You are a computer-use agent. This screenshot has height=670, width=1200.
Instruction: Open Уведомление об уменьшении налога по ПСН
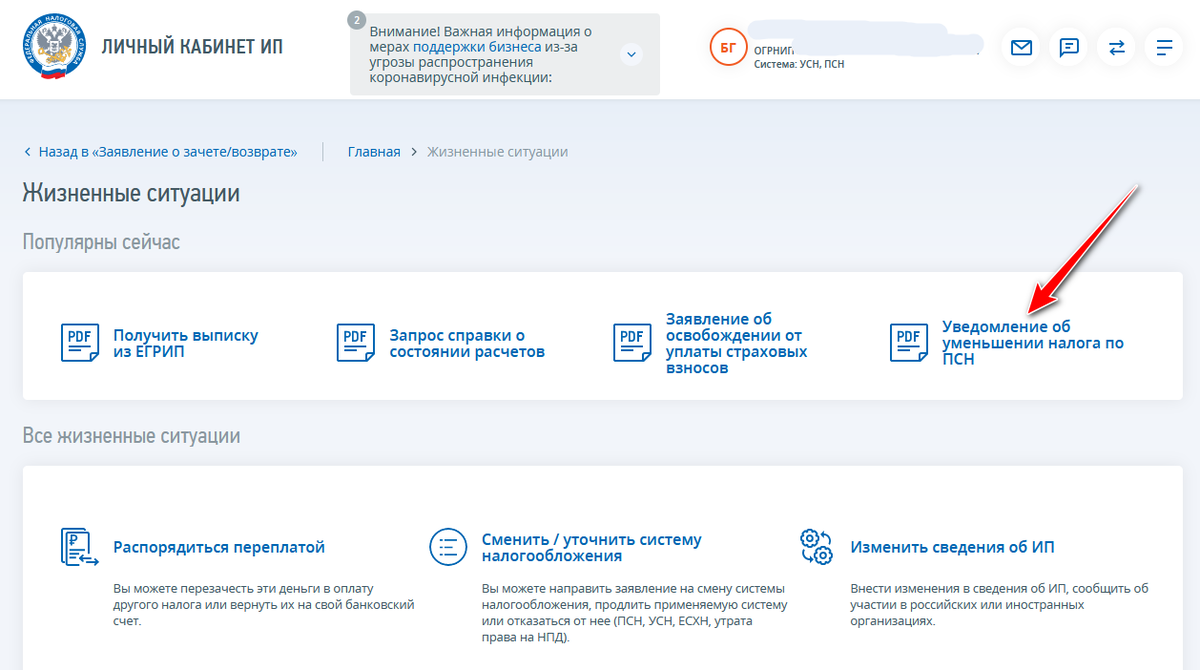point(1033,343)
